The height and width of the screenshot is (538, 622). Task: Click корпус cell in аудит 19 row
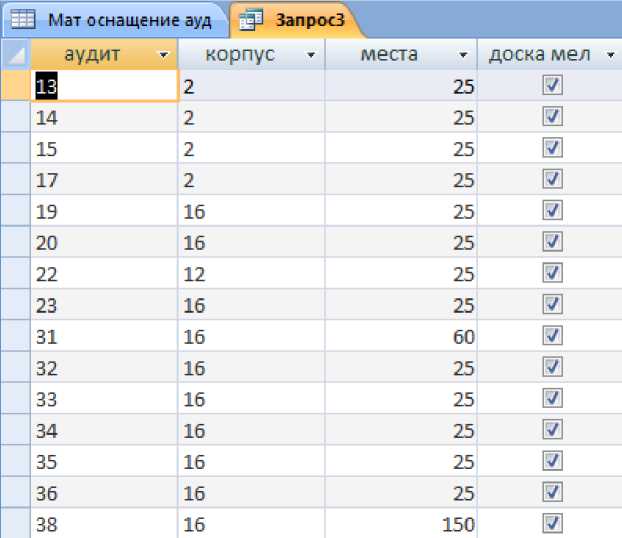pyautogui.click(x=251, y=211)
